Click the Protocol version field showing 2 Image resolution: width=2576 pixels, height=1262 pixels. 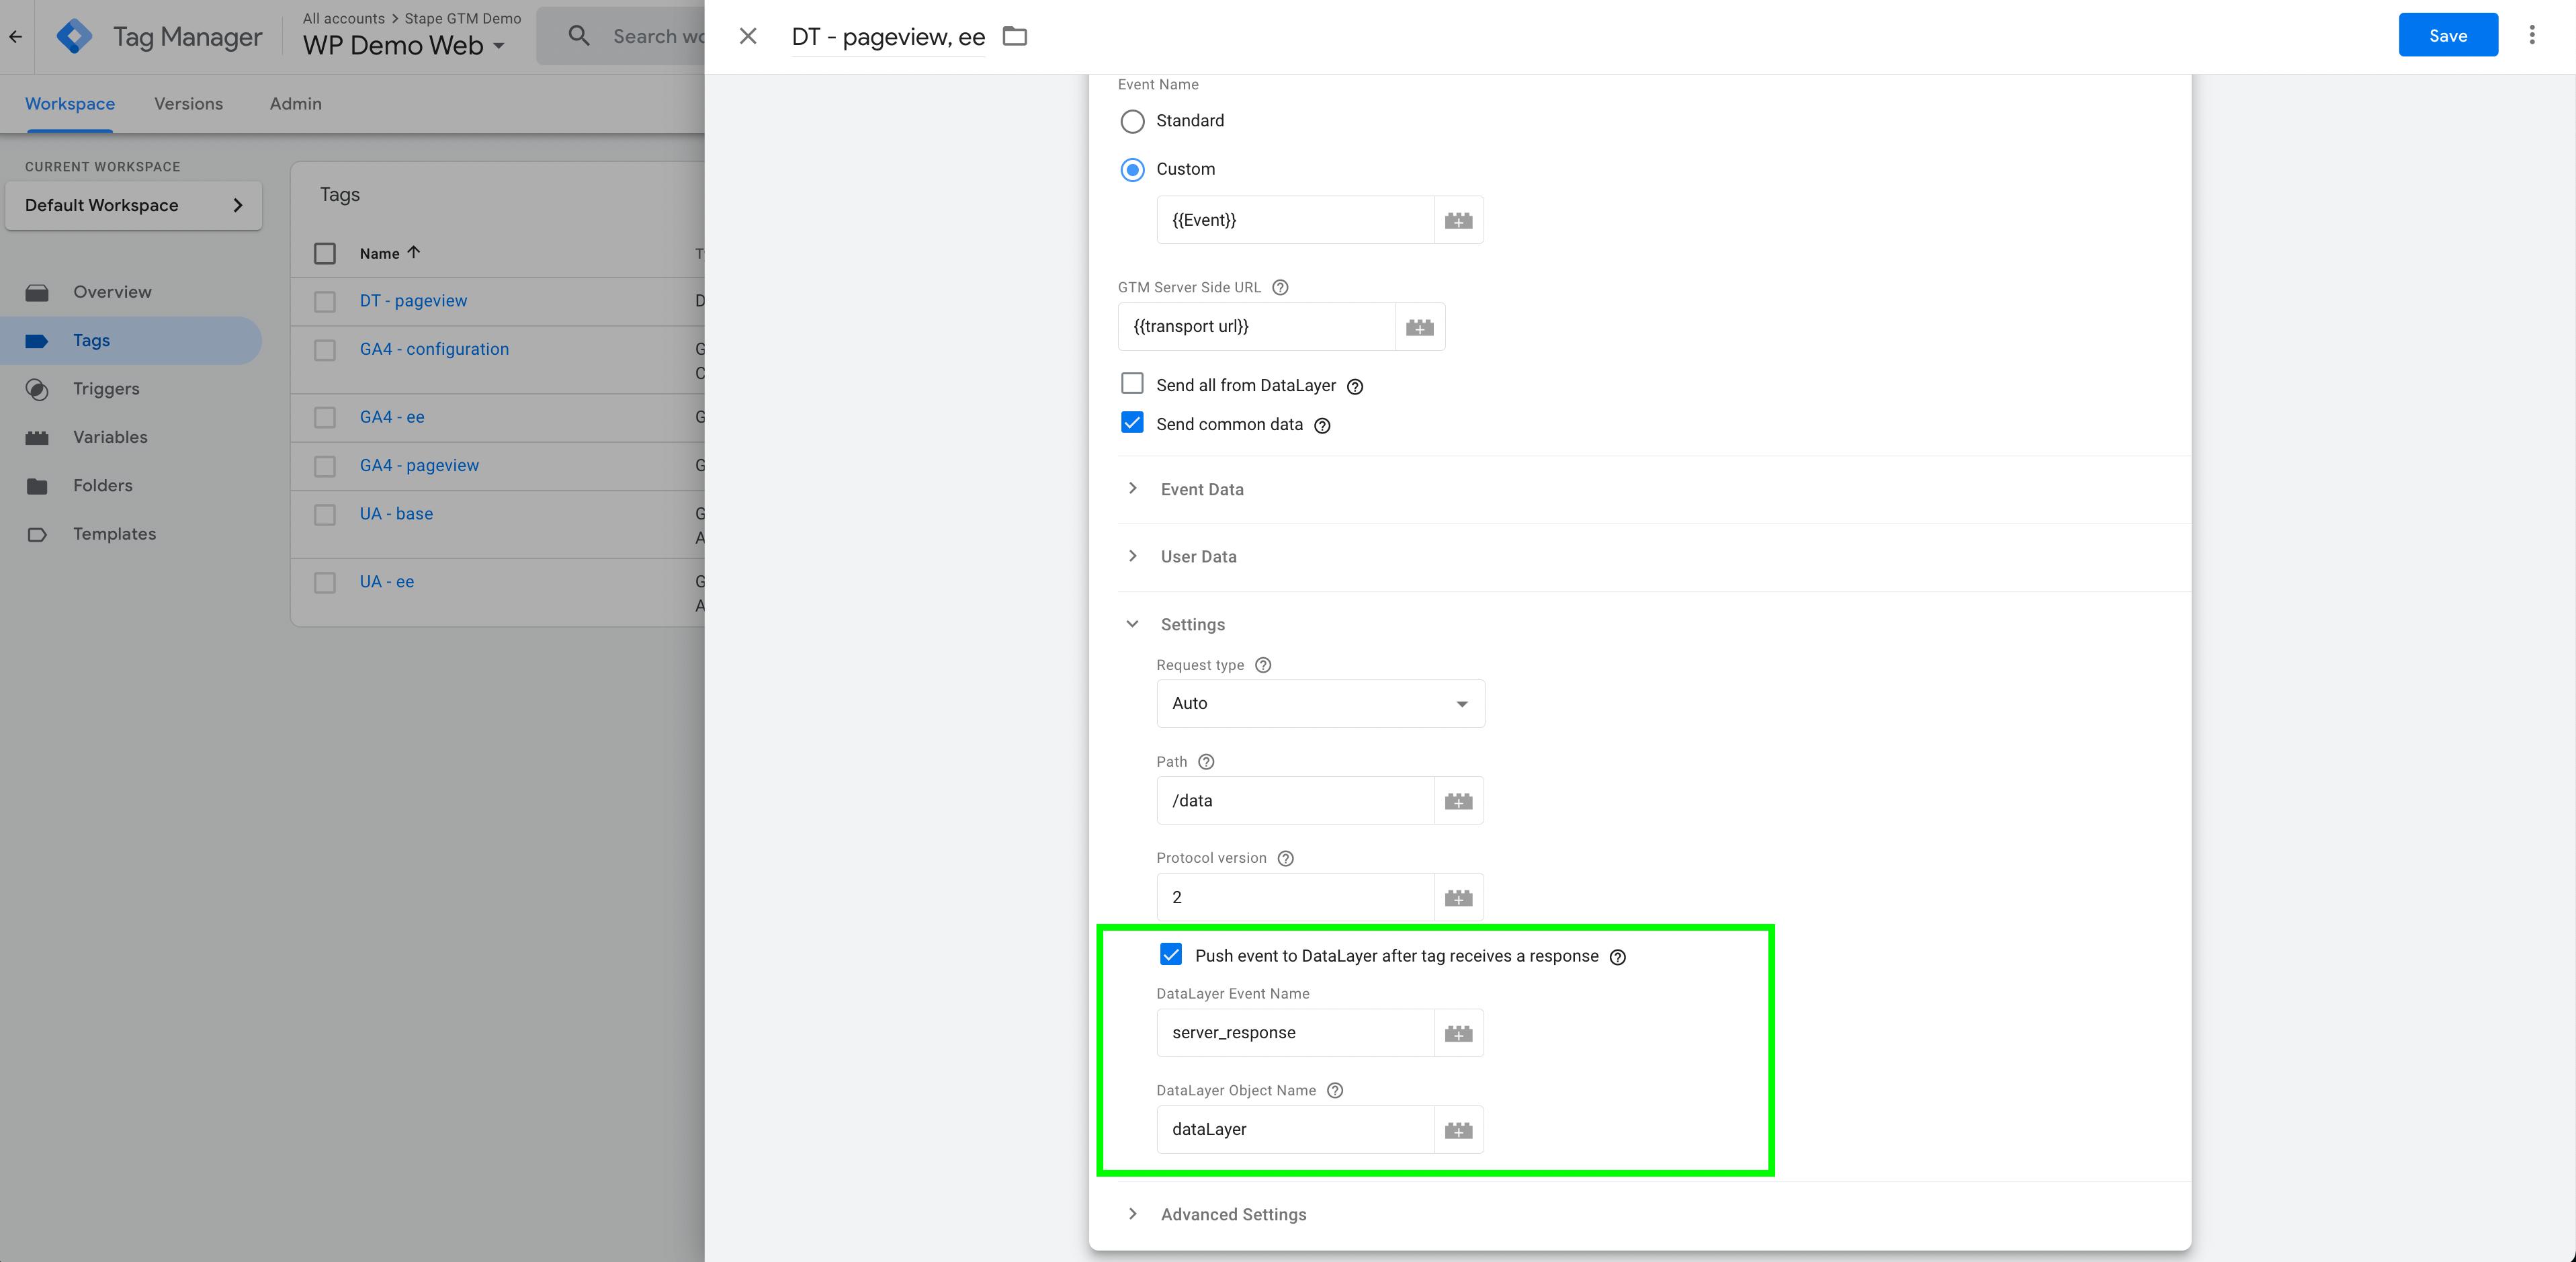click(x=1295, y=898)
